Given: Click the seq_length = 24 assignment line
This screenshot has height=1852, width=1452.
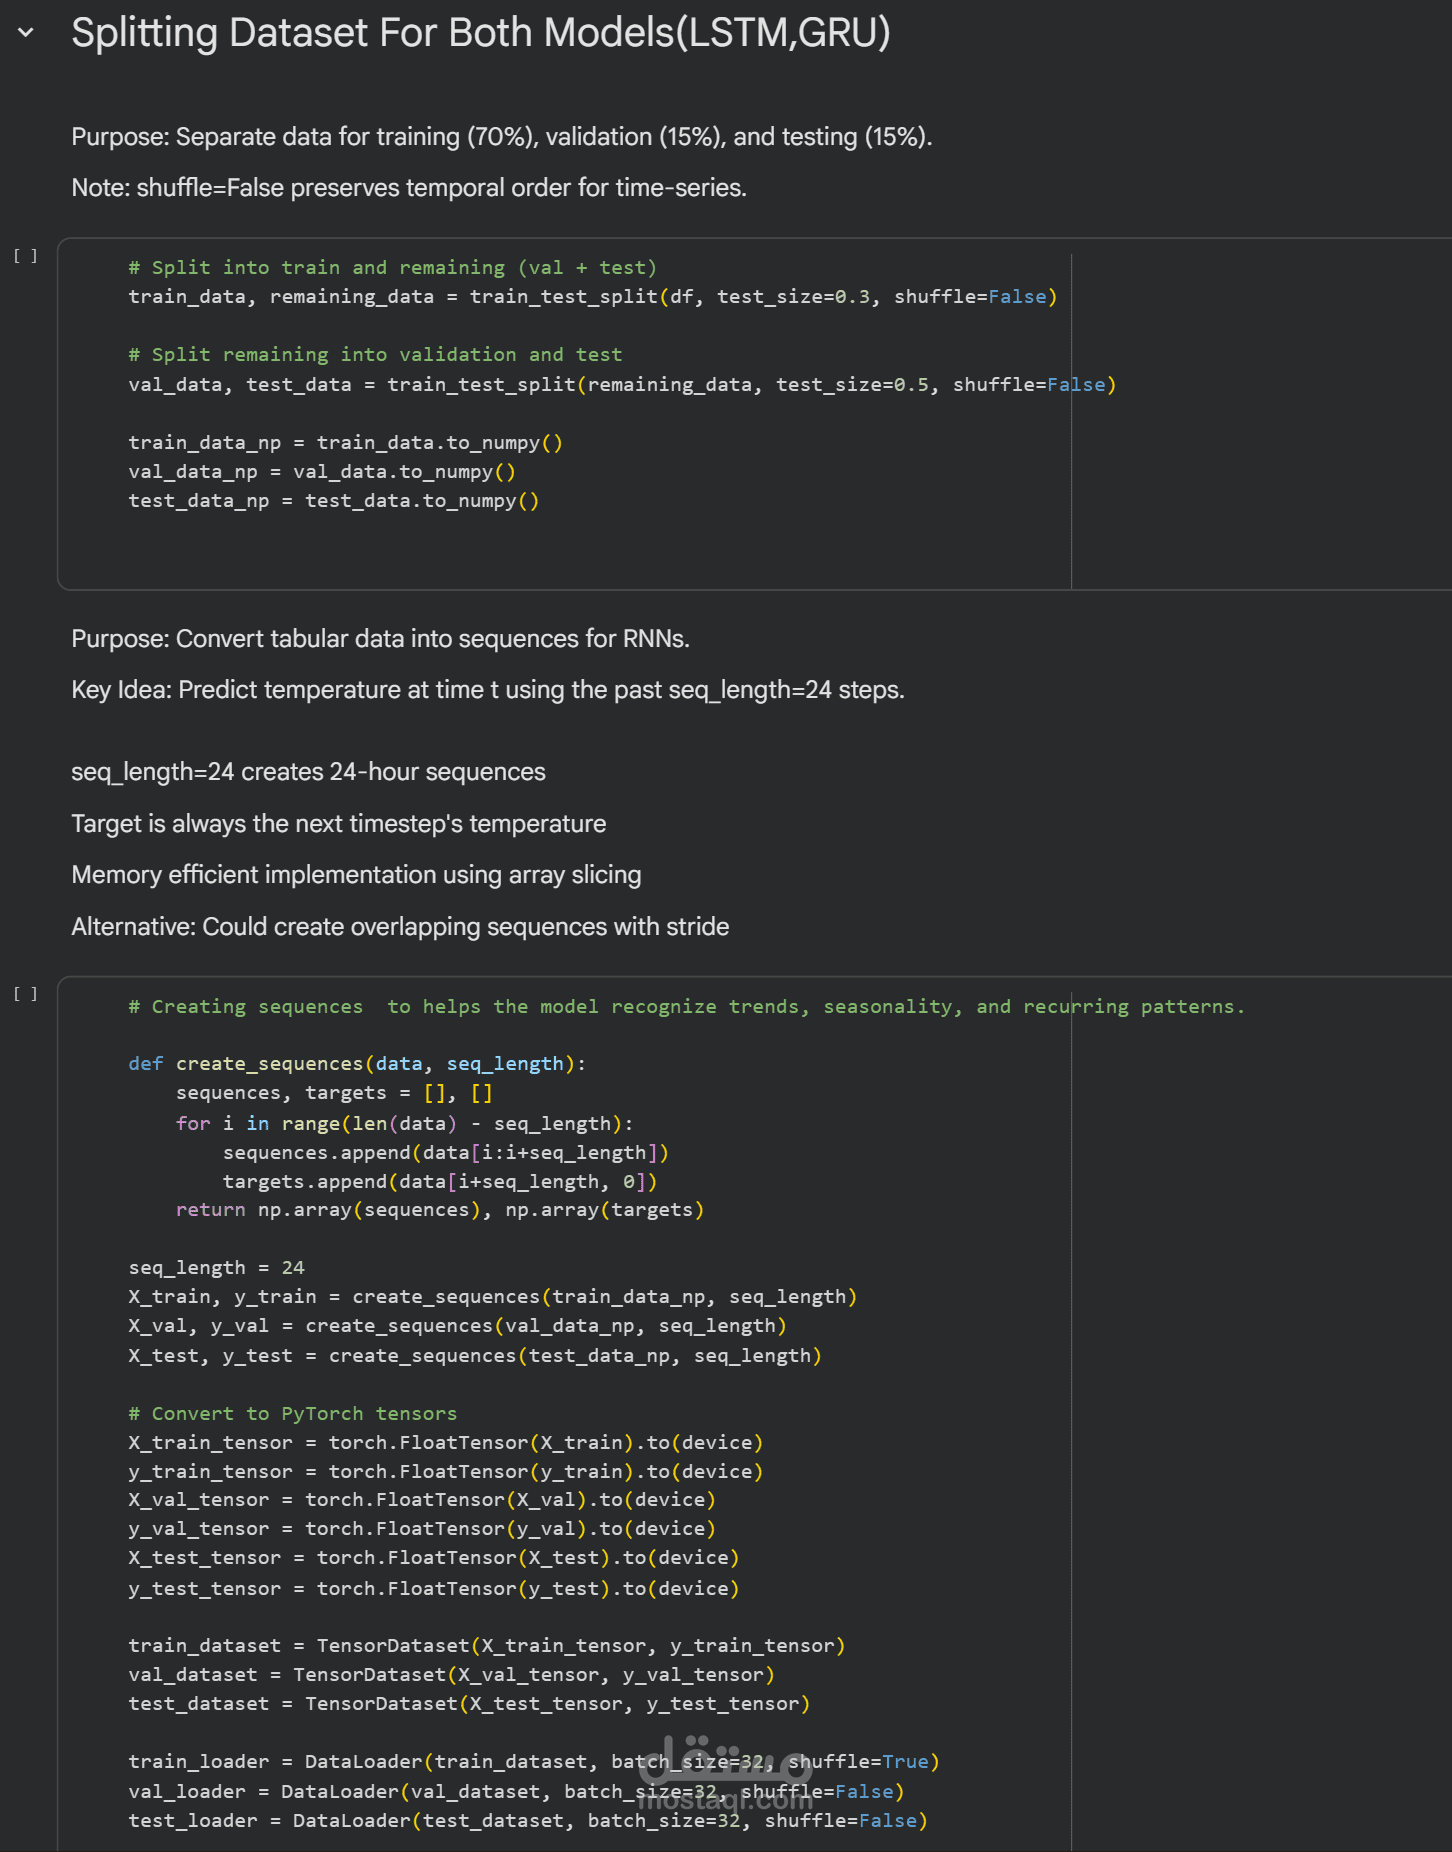Looking at the screenshot, I should [x=216, y=1268].
